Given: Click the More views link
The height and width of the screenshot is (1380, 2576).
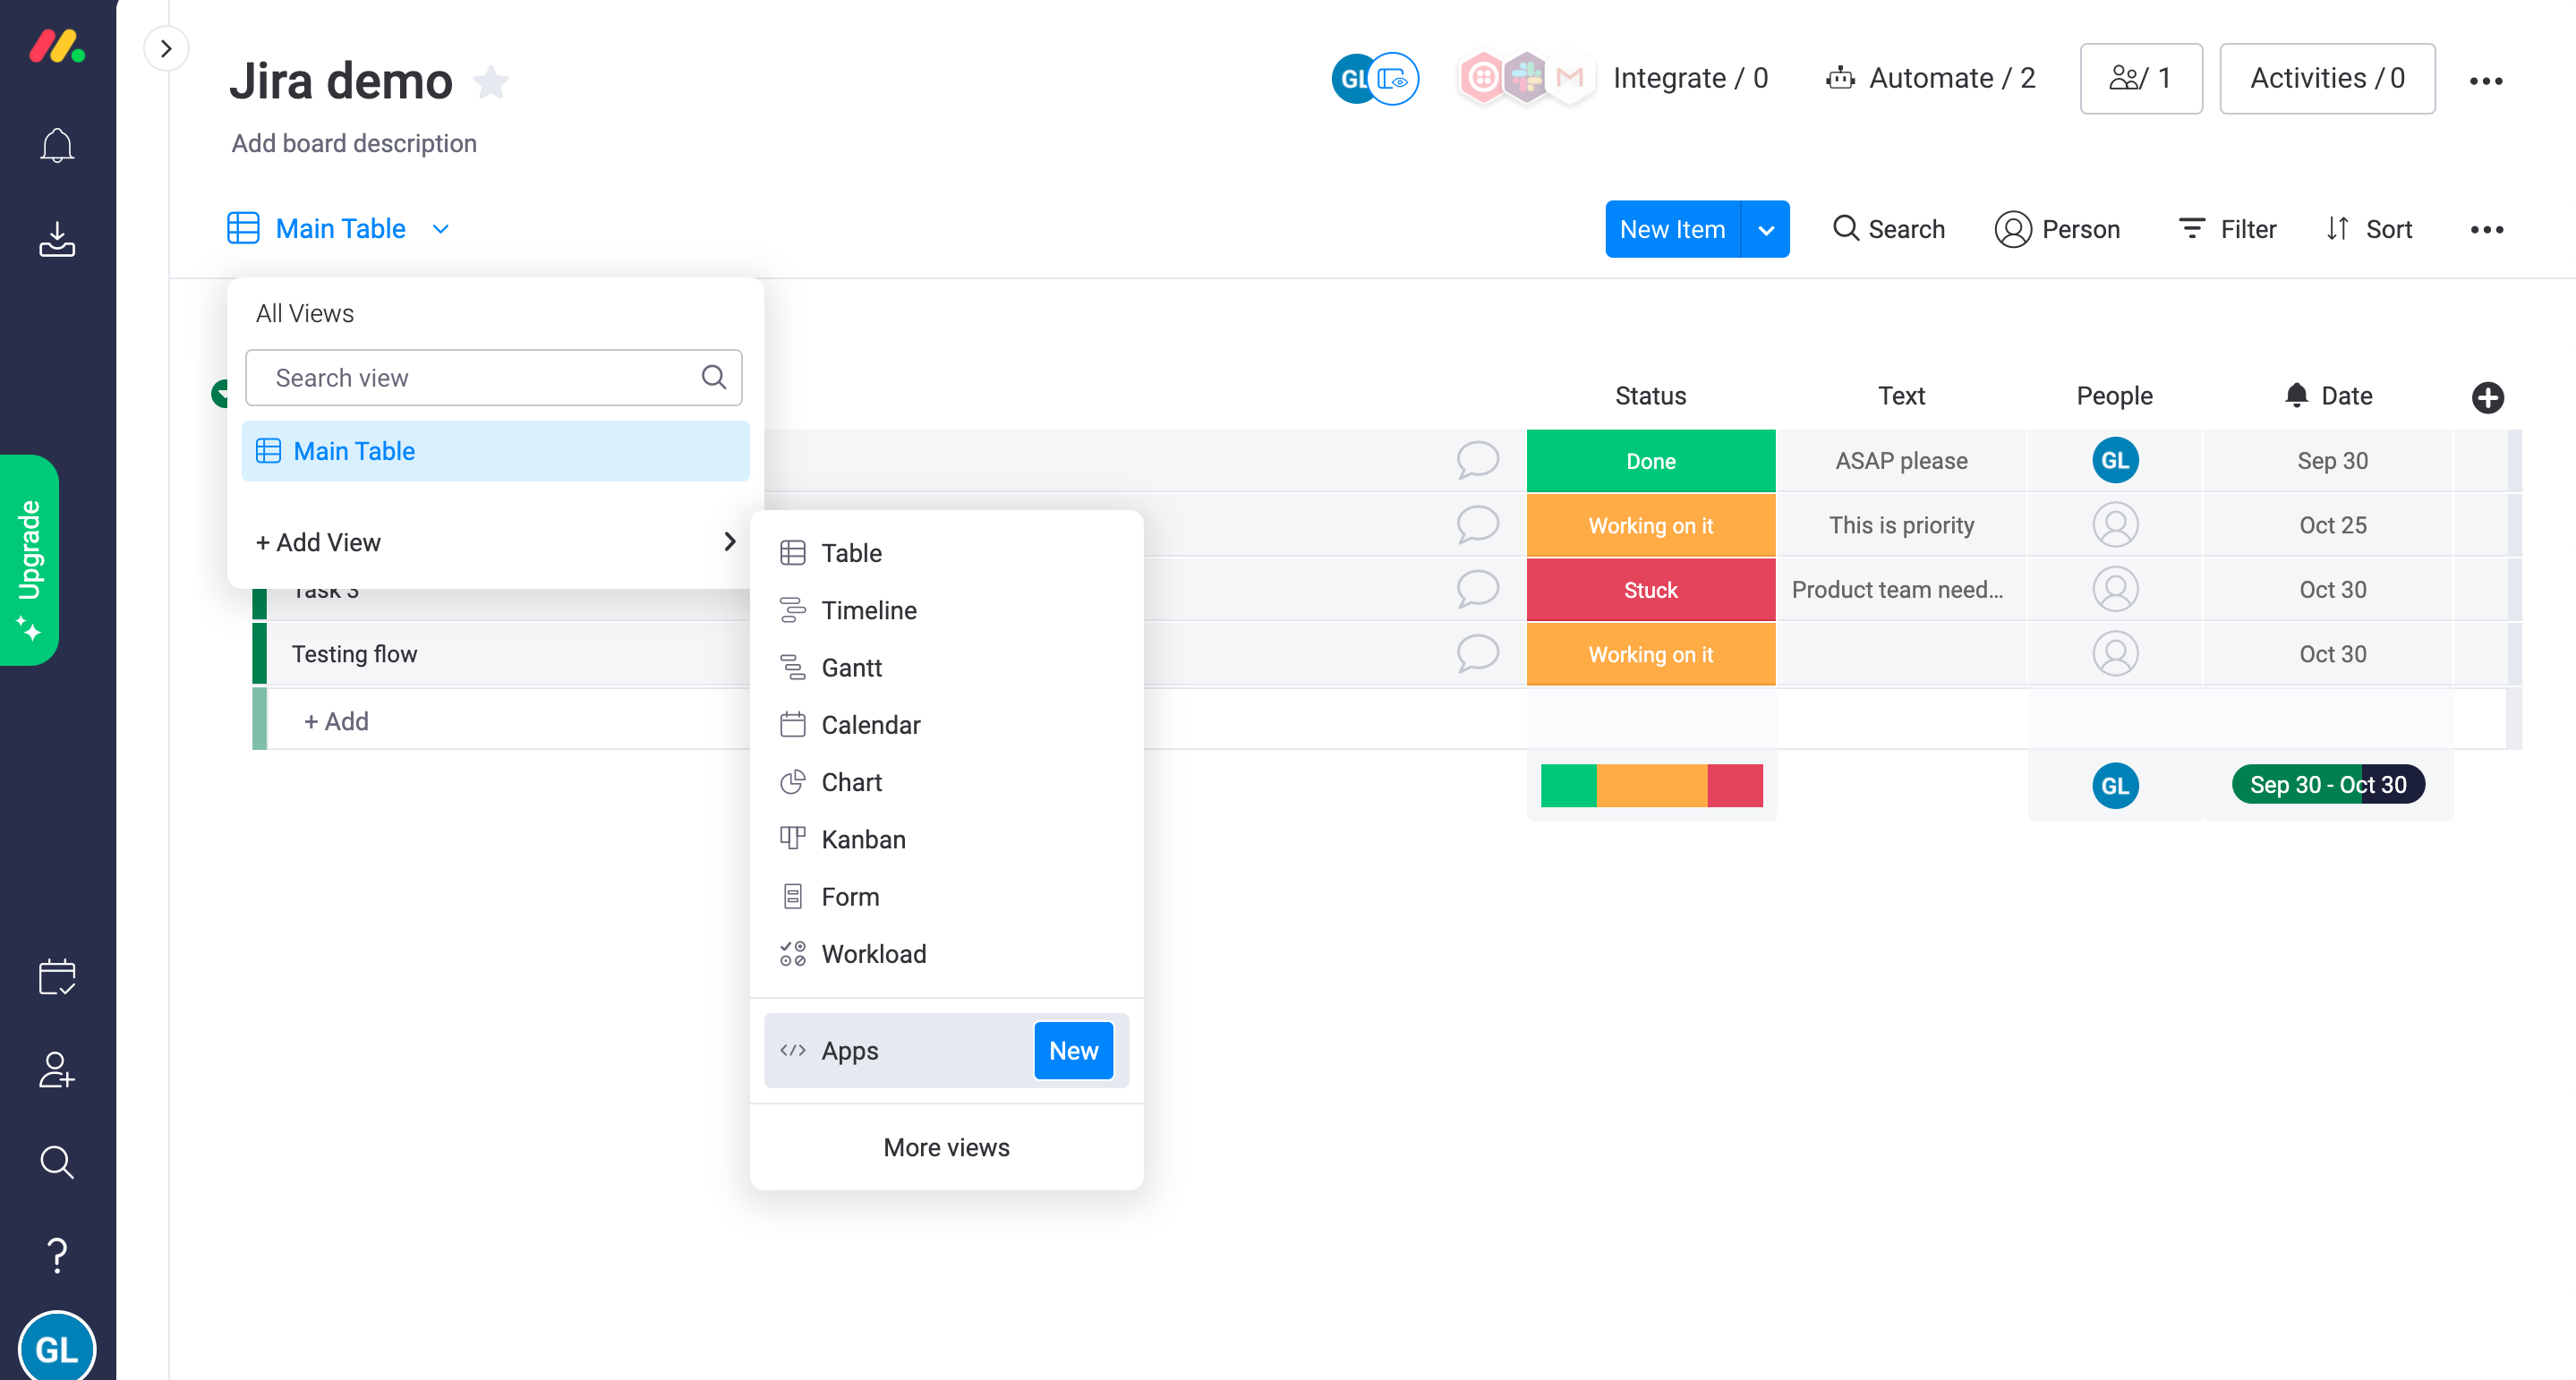Looking at the screenshot, I should click(x=946, y=1147).
